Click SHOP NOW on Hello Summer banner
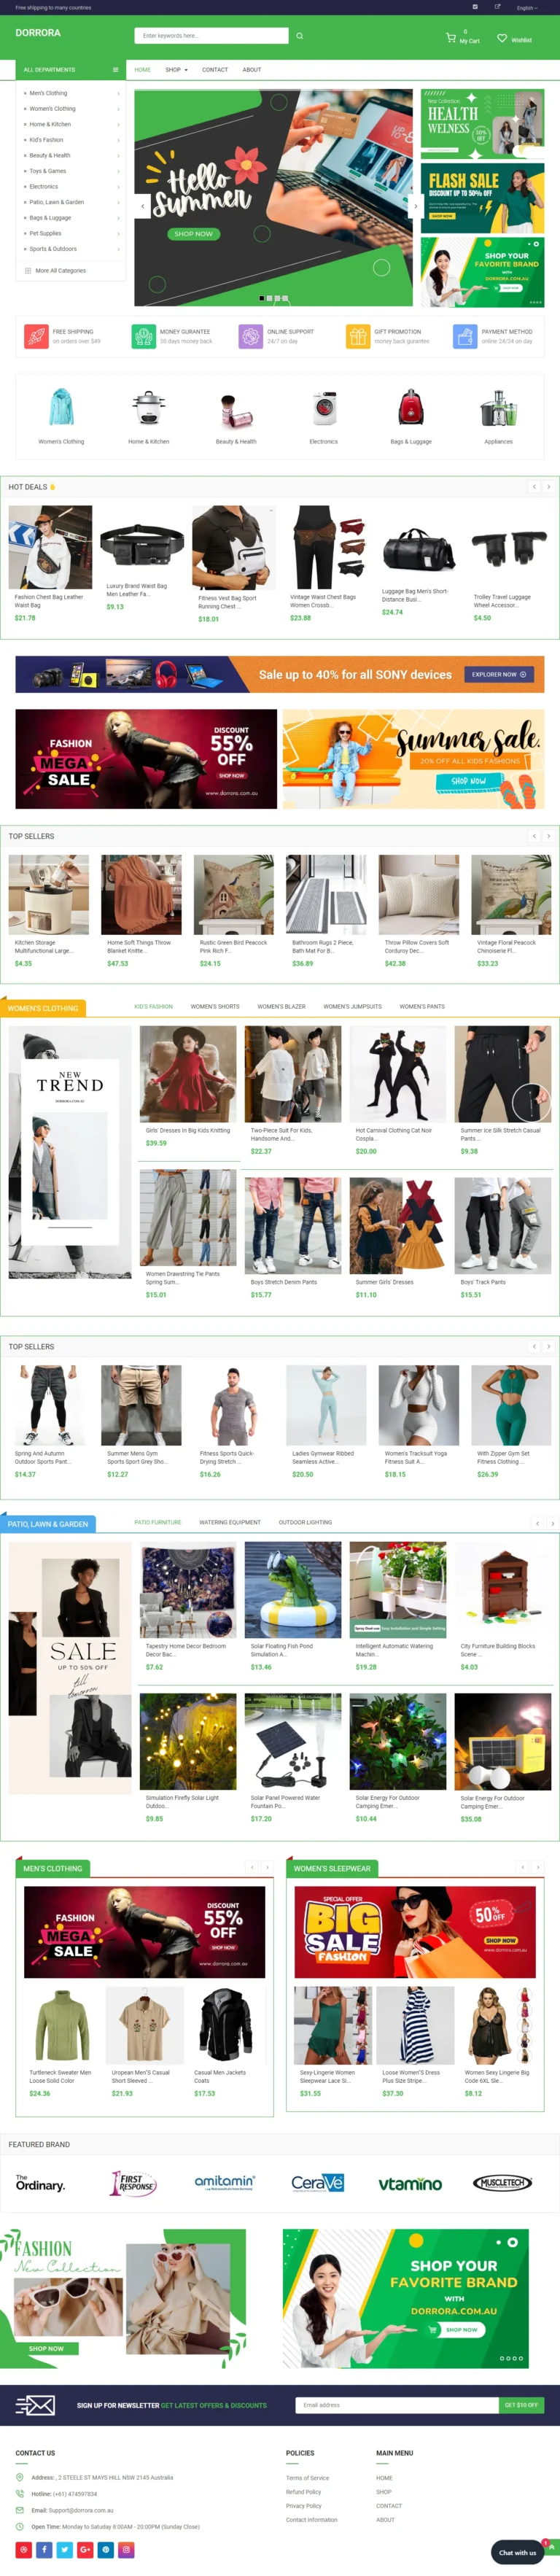 [193, 234]
